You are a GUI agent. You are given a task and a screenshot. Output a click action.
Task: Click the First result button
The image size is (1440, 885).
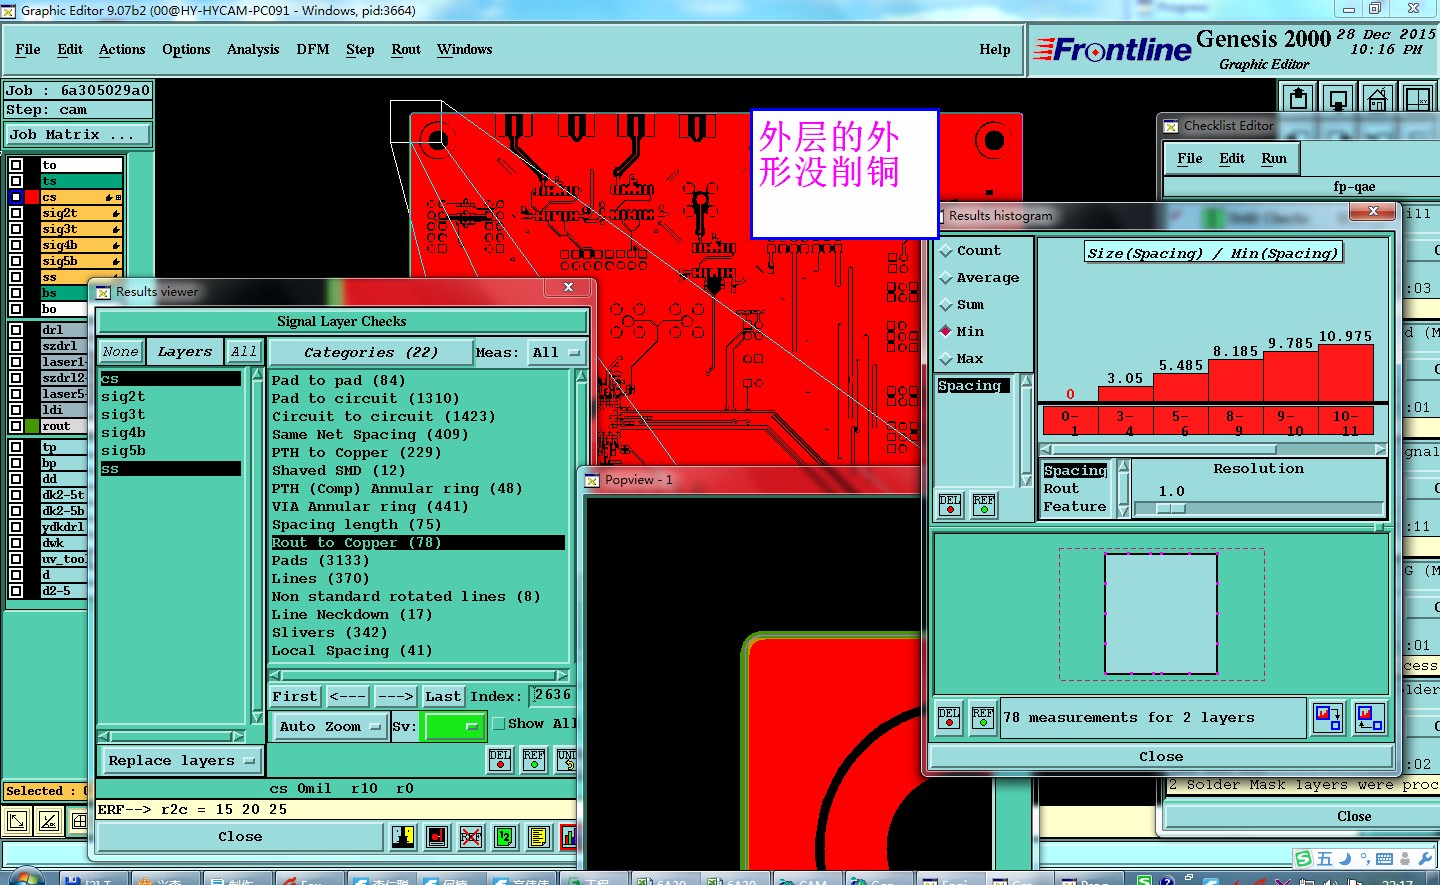pos(294,696)
